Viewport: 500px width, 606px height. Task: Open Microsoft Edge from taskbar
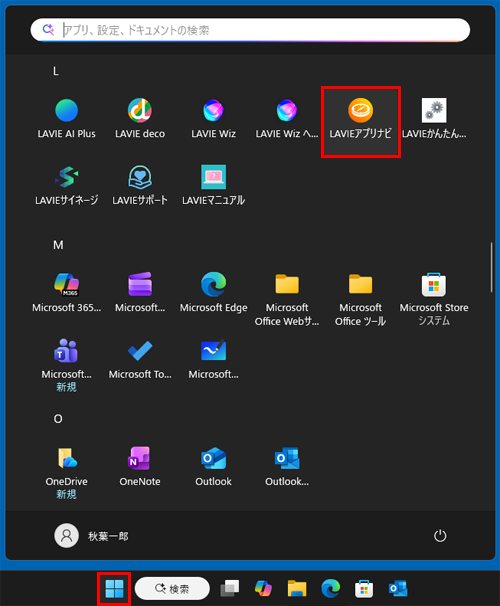coord(330,589)
